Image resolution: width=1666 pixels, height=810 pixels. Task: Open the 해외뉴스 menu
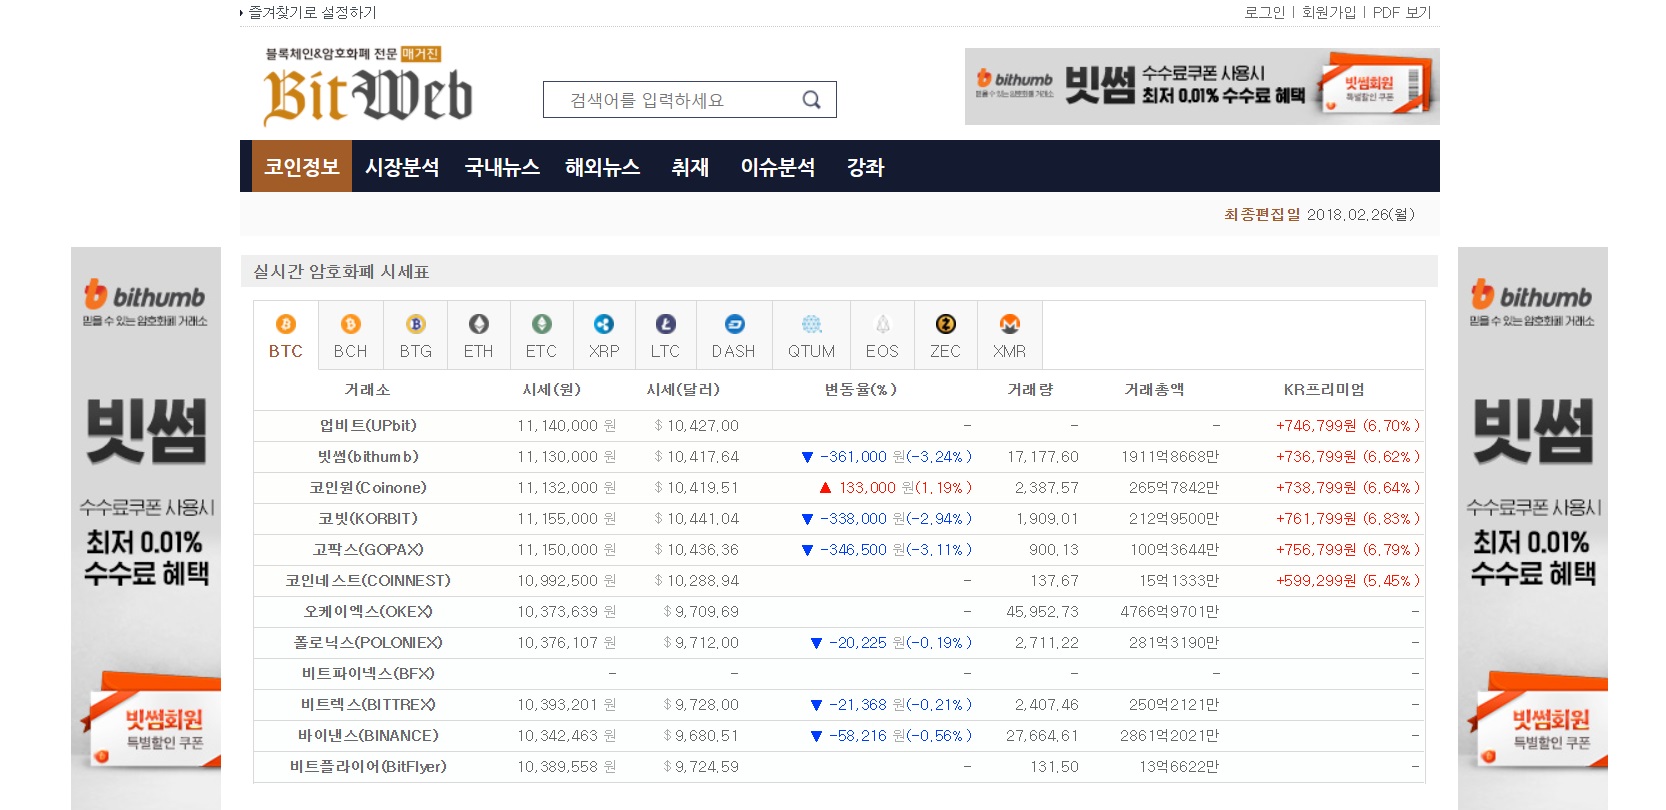click(603, 167)
